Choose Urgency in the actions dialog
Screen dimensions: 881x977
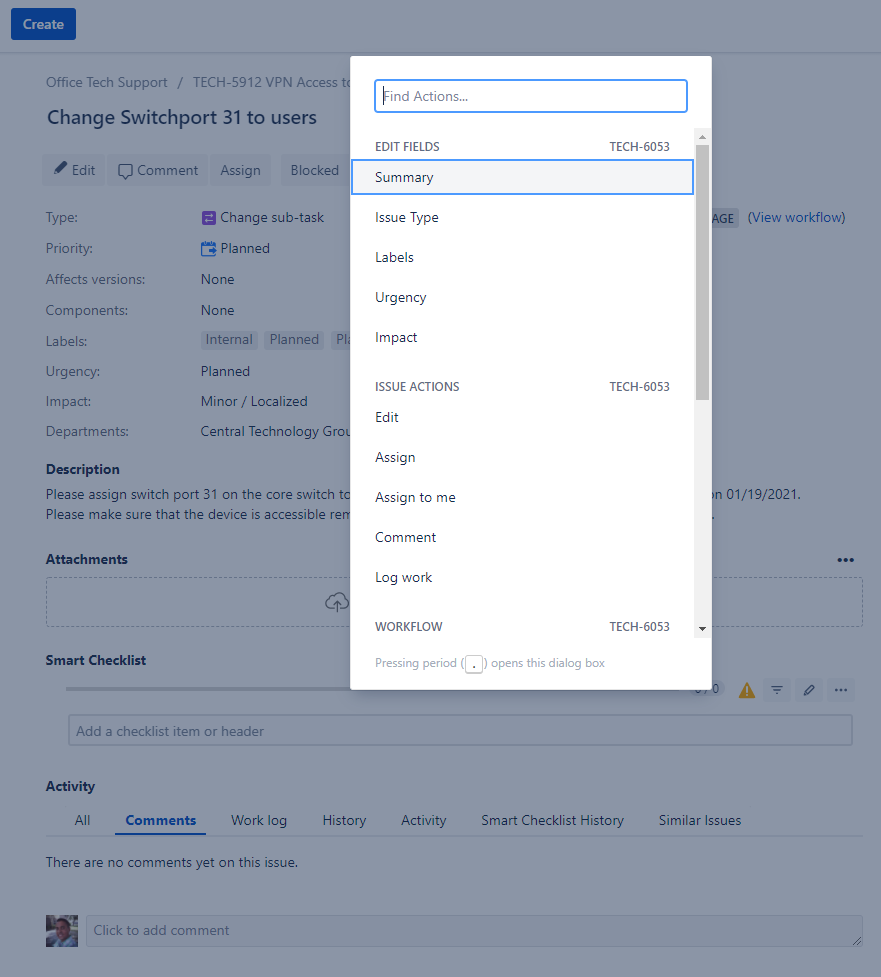coord(522,297)
